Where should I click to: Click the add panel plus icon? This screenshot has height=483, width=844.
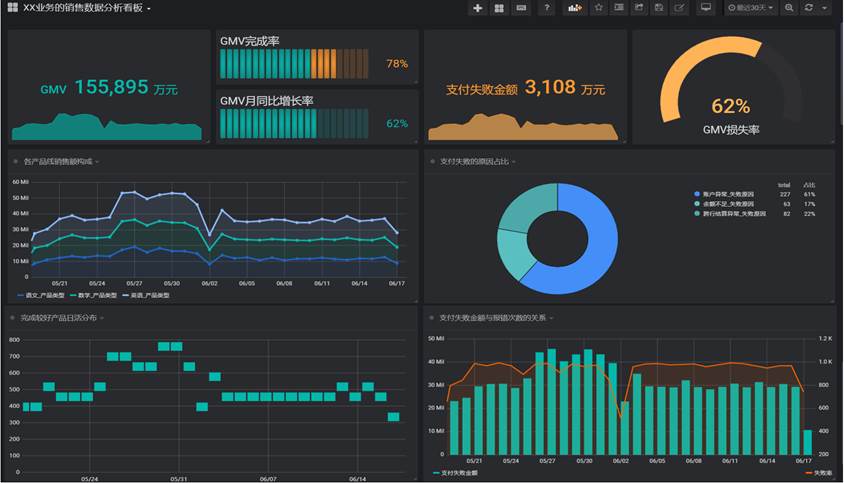478,8
